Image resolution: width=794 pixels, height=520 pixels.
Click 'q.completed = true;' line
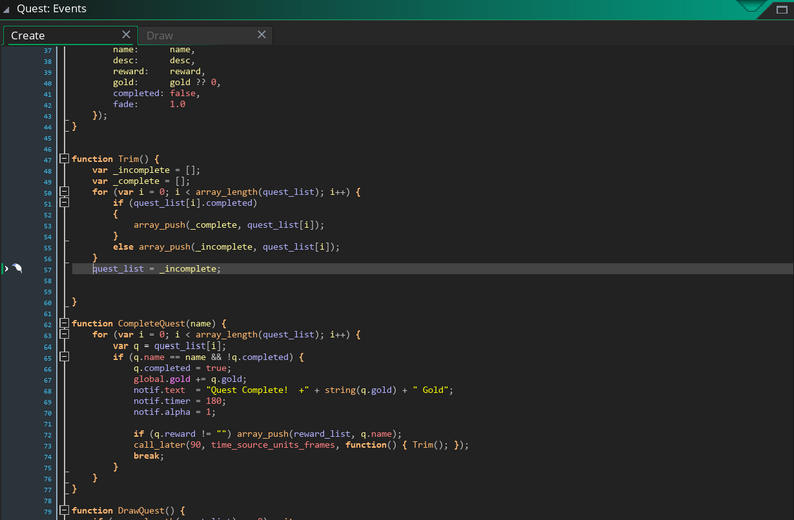tap(182, 368)
